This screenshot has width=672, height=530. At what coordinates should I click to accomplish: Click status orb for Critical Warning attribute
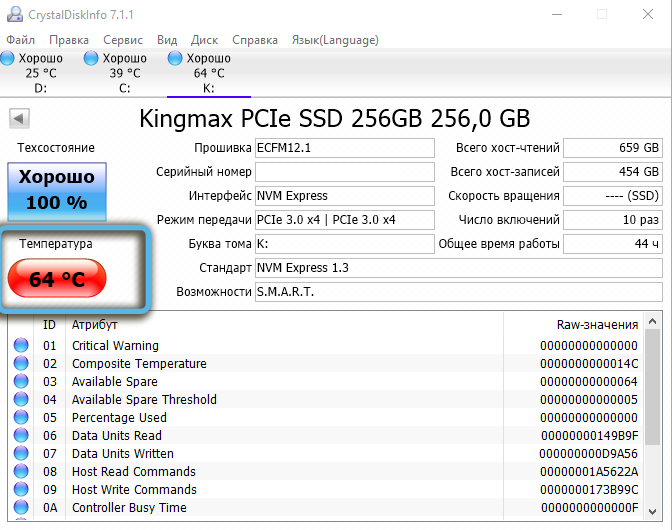pos(21,346)
